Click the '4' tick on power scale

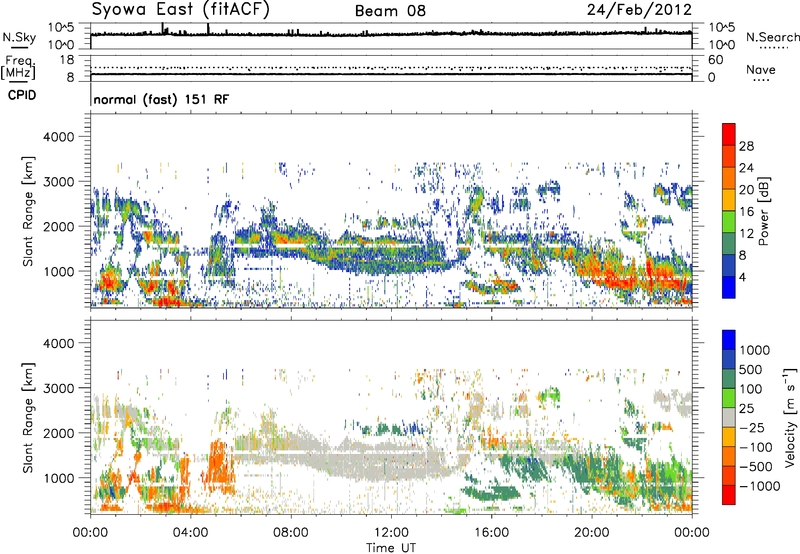pyautogui.click(x=742, y=277)
